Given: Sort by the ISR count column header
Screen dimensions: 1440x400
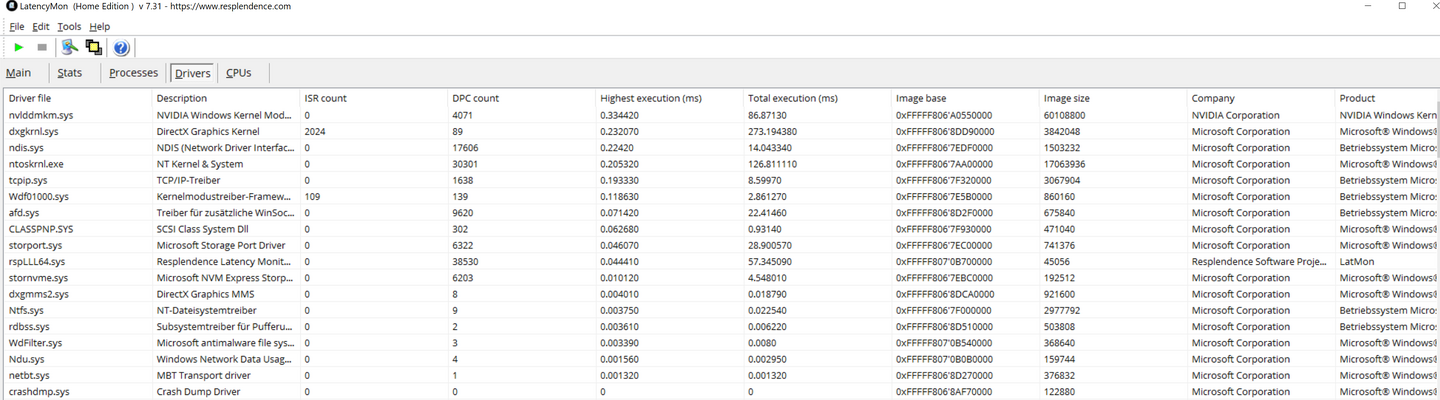Looking at the screenshot, I should coord(374,98).
